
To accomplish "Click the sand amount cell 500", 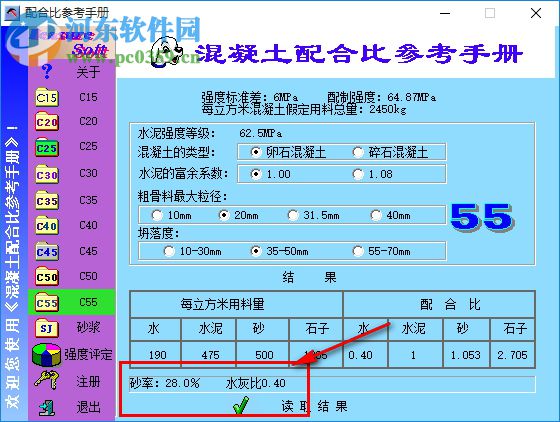I will click(x=263, y=355).
